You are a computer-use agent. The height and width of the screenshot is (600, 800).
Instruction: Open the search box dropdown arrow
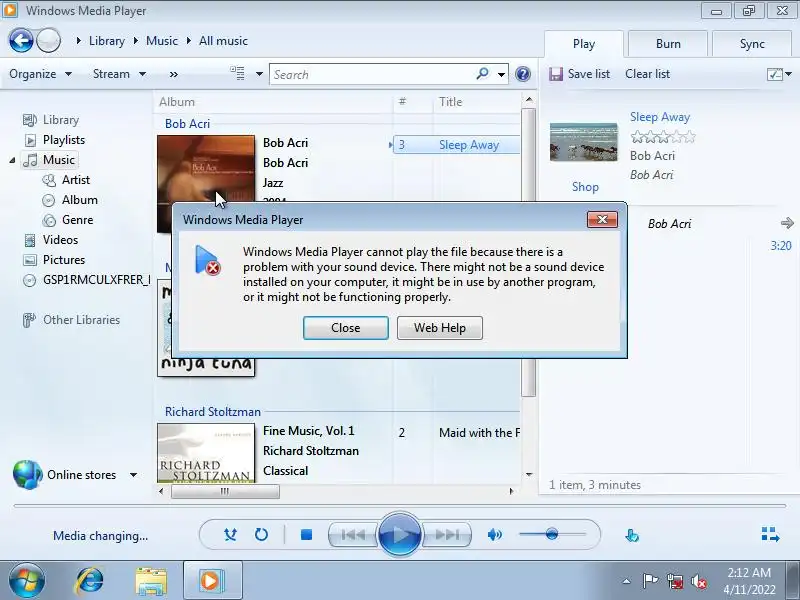[502, 74]
